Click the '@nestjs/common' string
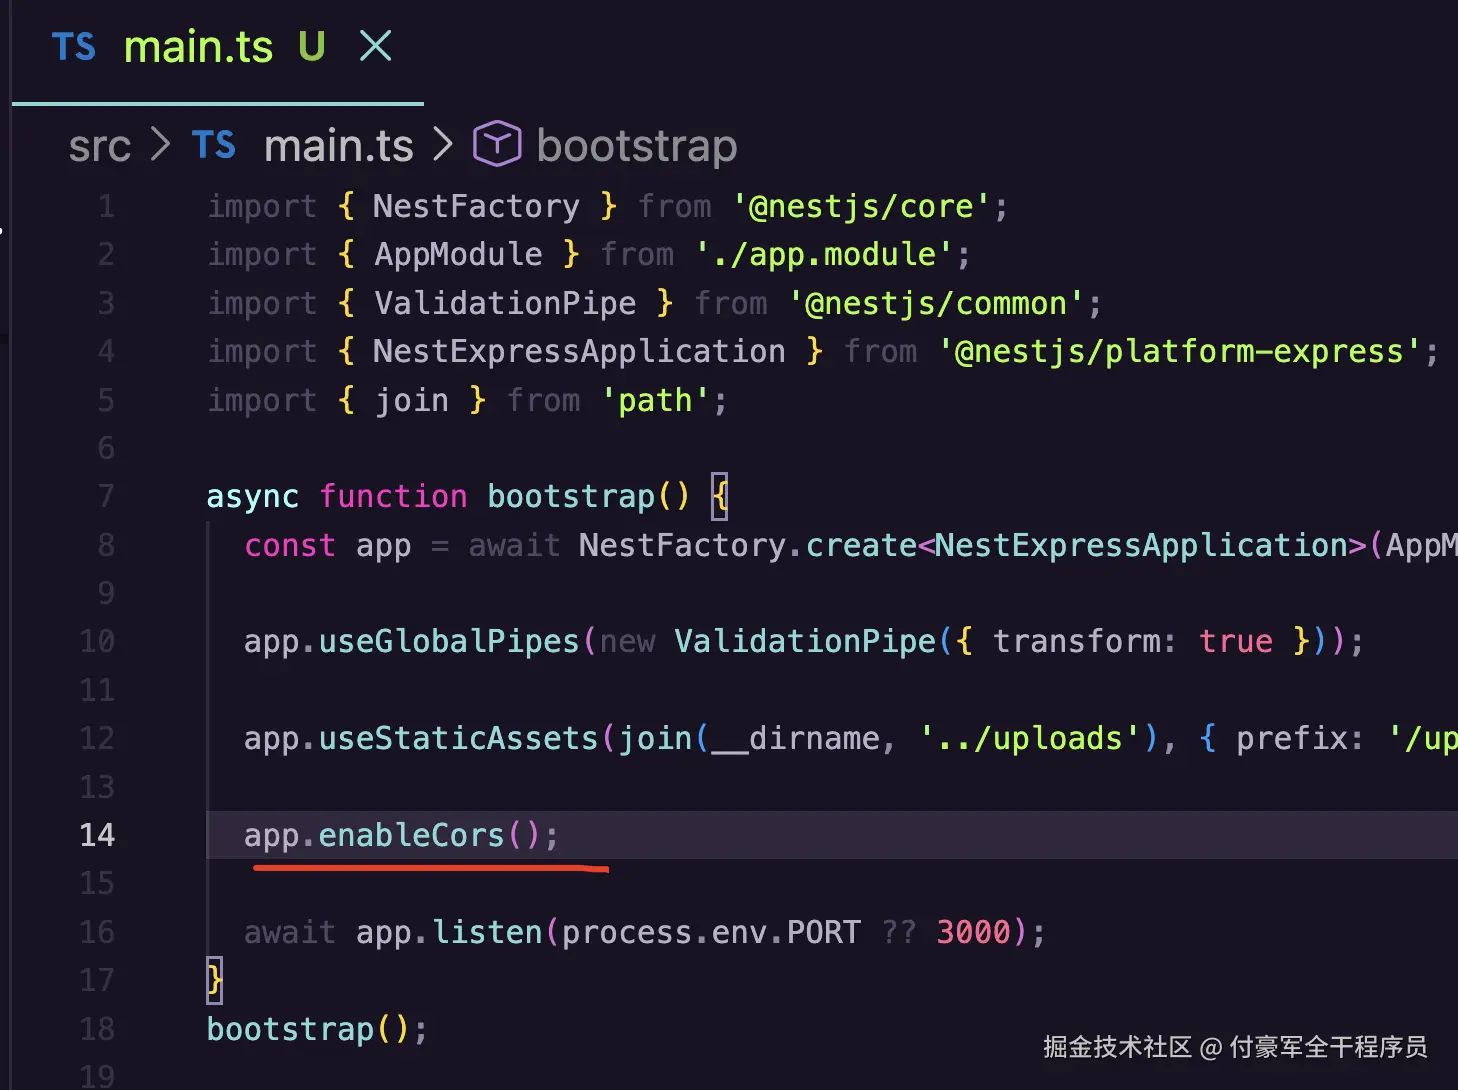 936,303
